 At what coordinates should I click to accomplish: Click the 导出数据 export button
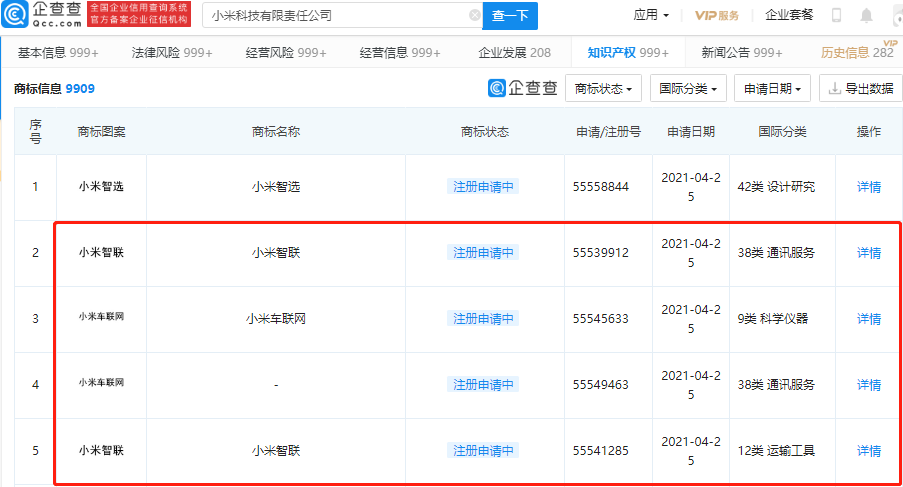pyautogui.click(x=861, y=89)
